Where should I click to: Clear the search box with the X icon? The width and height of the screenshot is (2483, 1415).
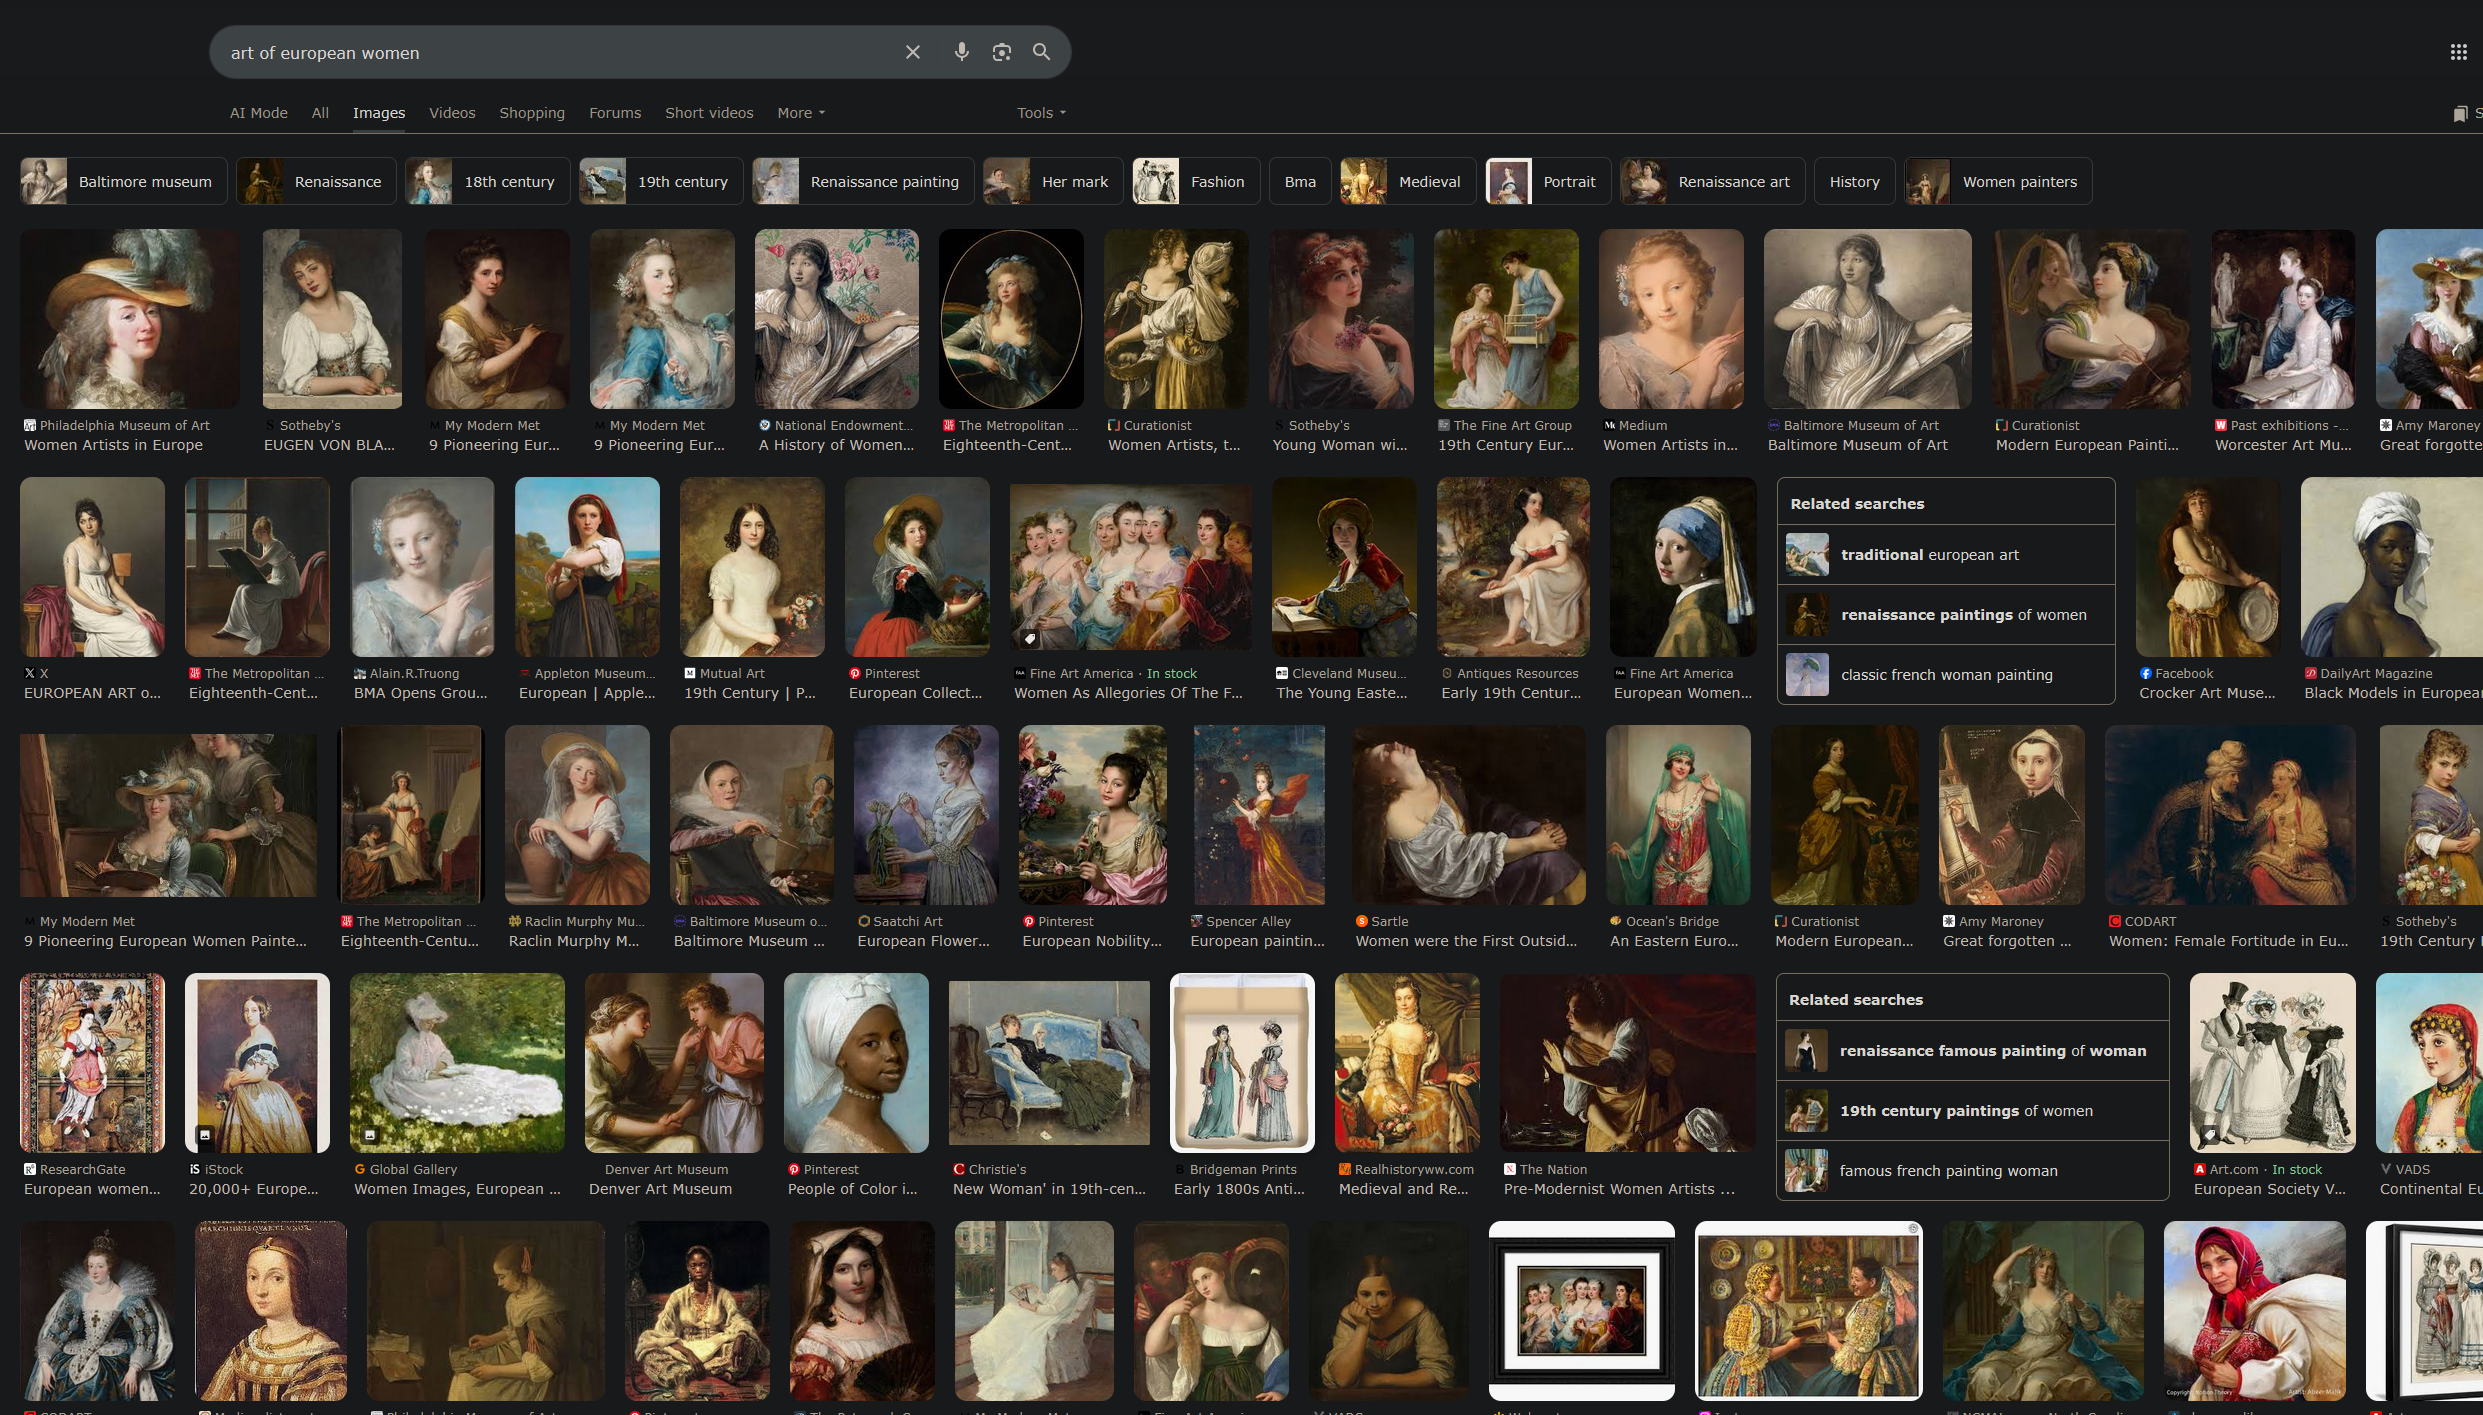912,52
